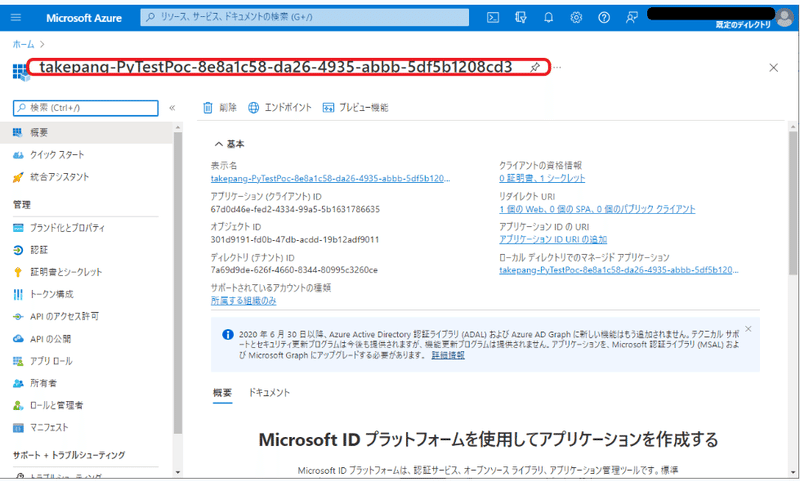Dismiss the ADAL info banner
800x481 pixels.
click(x=748, y=329)
